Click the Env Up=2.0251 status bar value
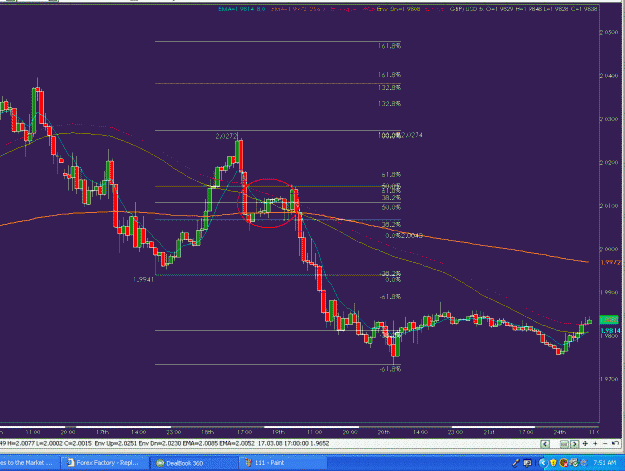Viewport: 625px width, 471px height. [114, 443]
